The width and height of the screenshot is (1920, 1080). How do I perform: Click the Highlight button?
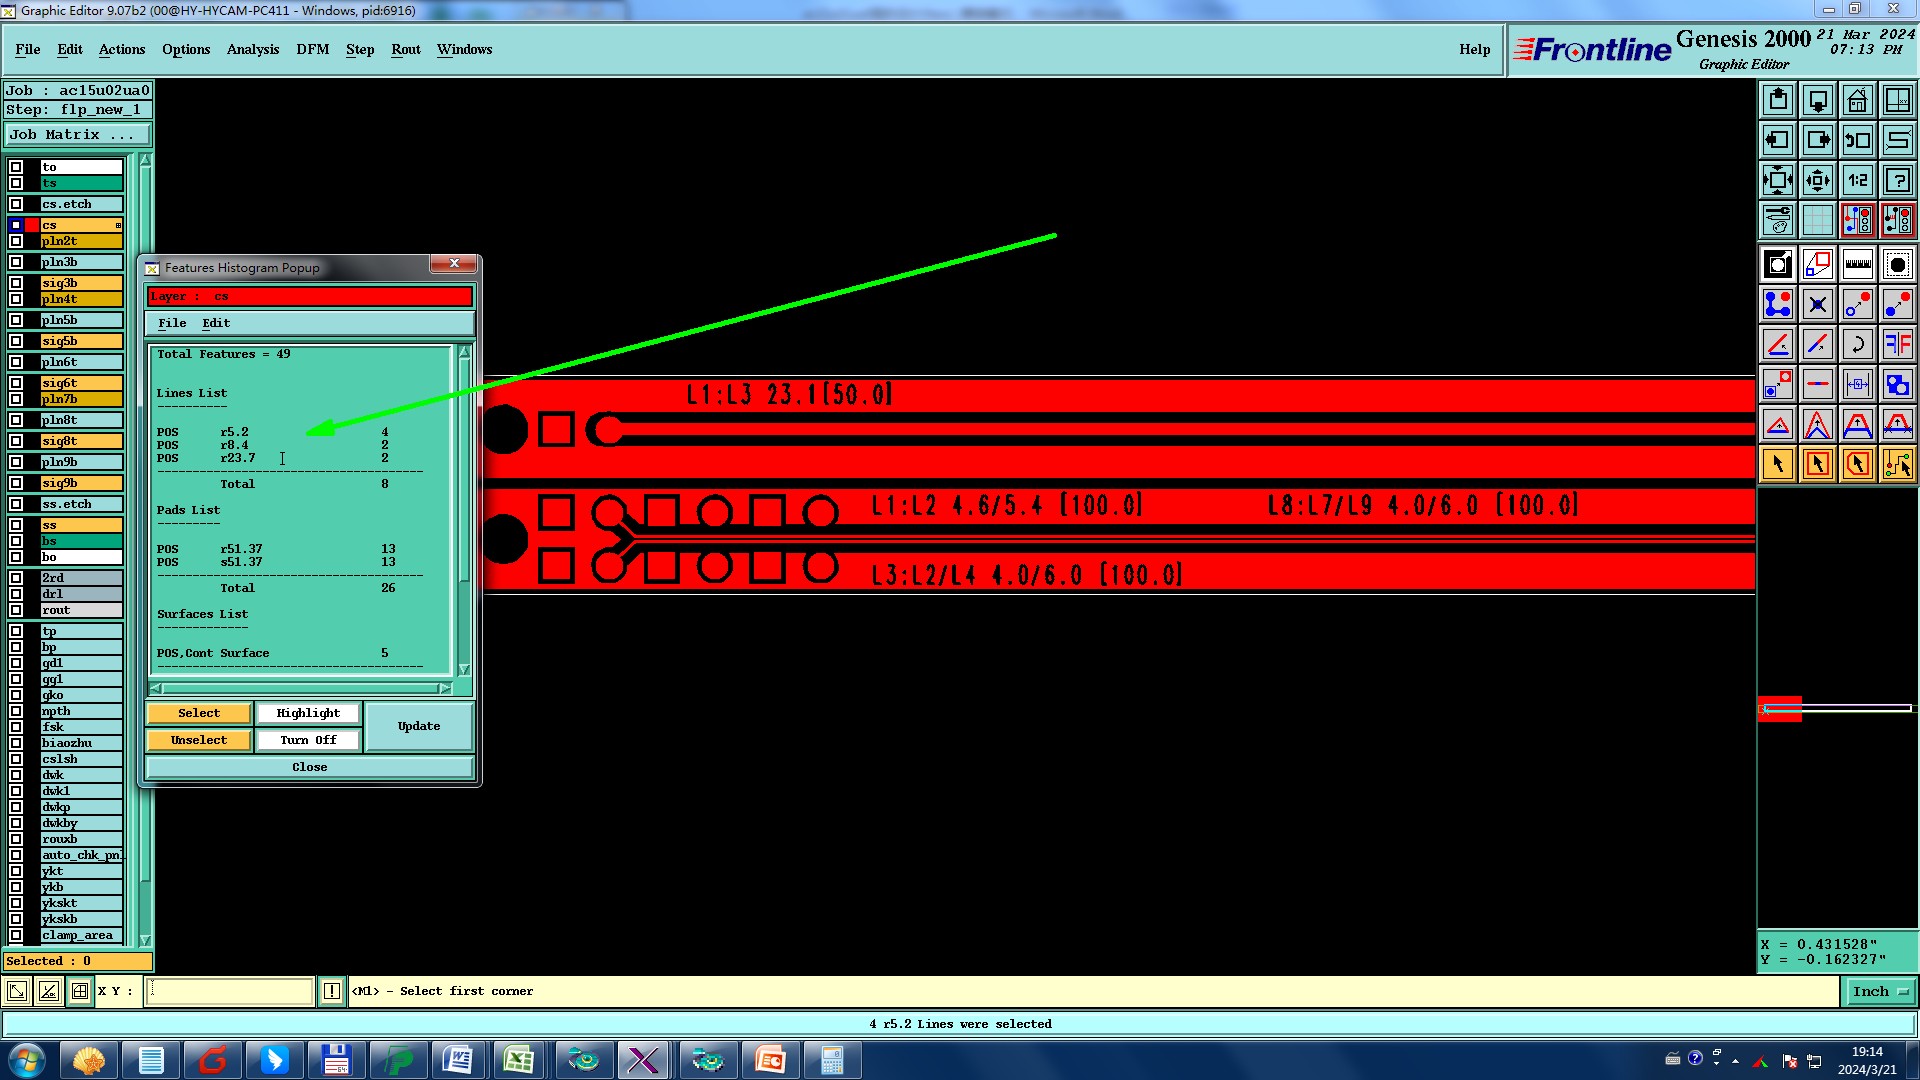[x=308, y=713]
